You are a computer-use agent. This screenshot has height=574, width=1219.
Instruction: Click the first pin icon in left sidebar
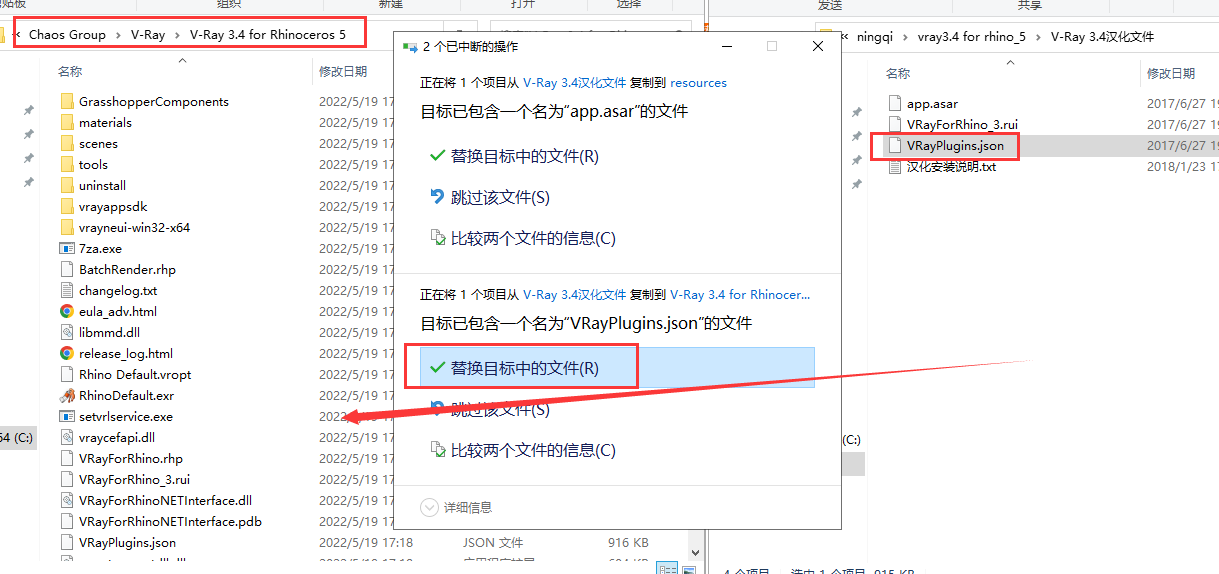coord(28,111)
